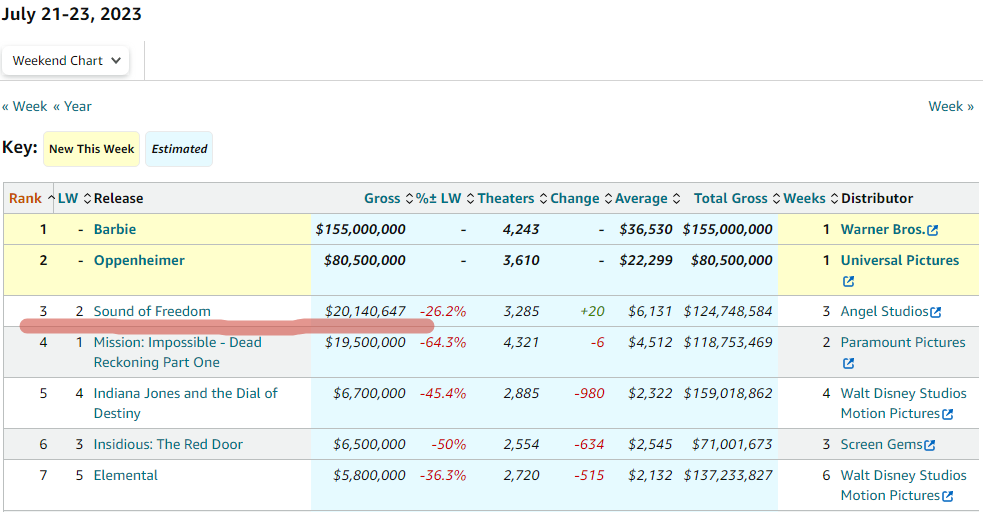Sort by Total Gross column
The width and height of the screenshot is (983, 512).
pyautogui.click(x=737, y=199)
